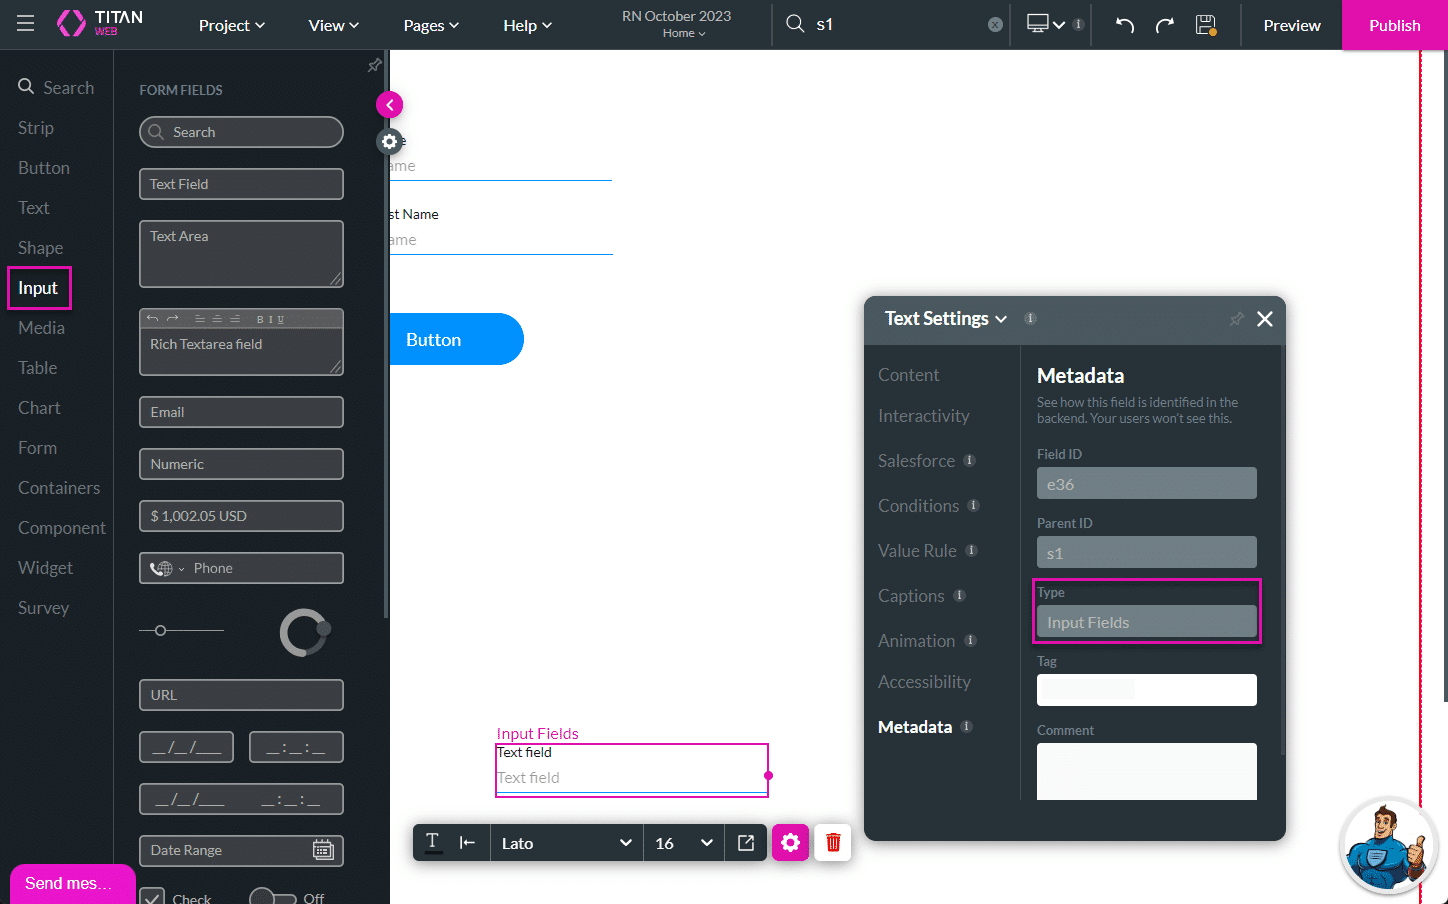
Task: Toggle the Off switch in form fields
Action: tap(272, 897)
